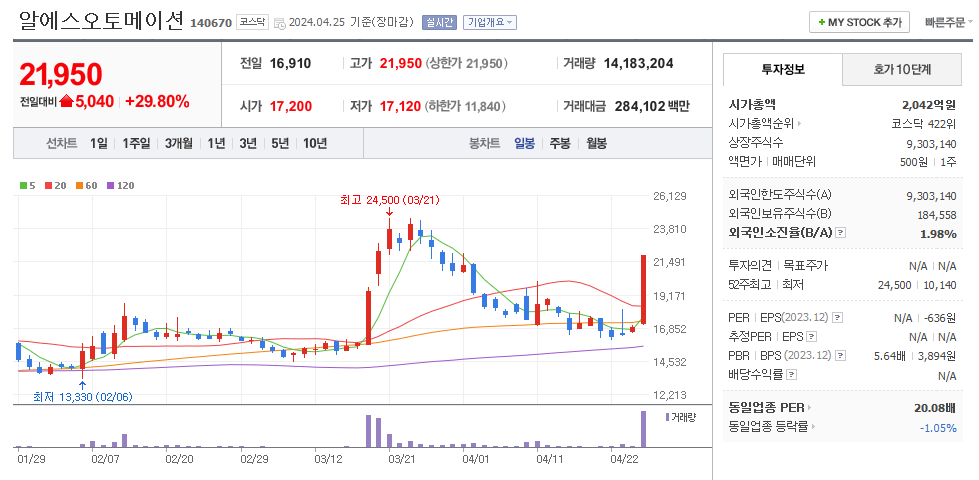The width and height of the screenshot is (979, 480).
Task: Click the tallest volume bar near 04/22
Action: [643, 429]
